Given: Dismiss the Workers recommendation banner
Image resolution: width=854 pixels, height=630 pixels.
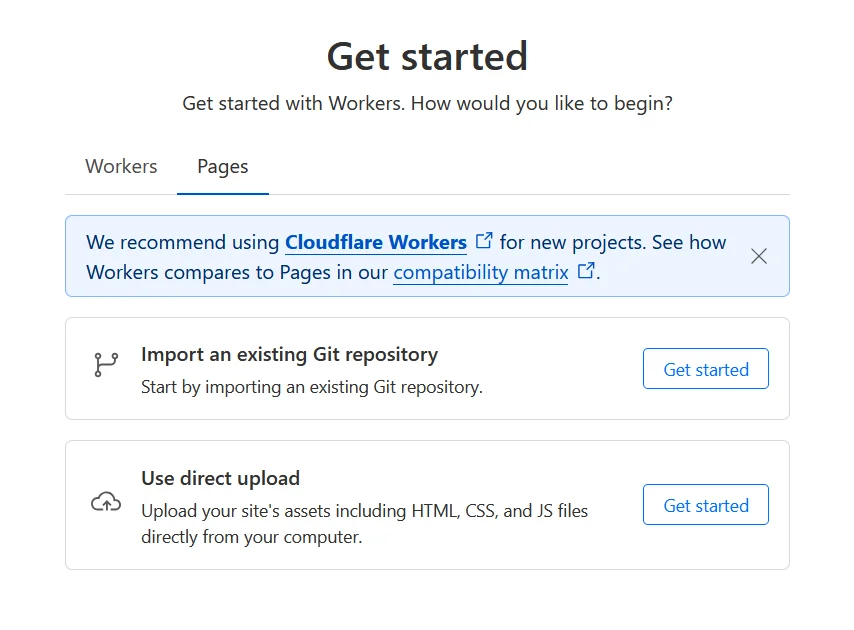Looking at the screenshot, I should tap(759, 256).
